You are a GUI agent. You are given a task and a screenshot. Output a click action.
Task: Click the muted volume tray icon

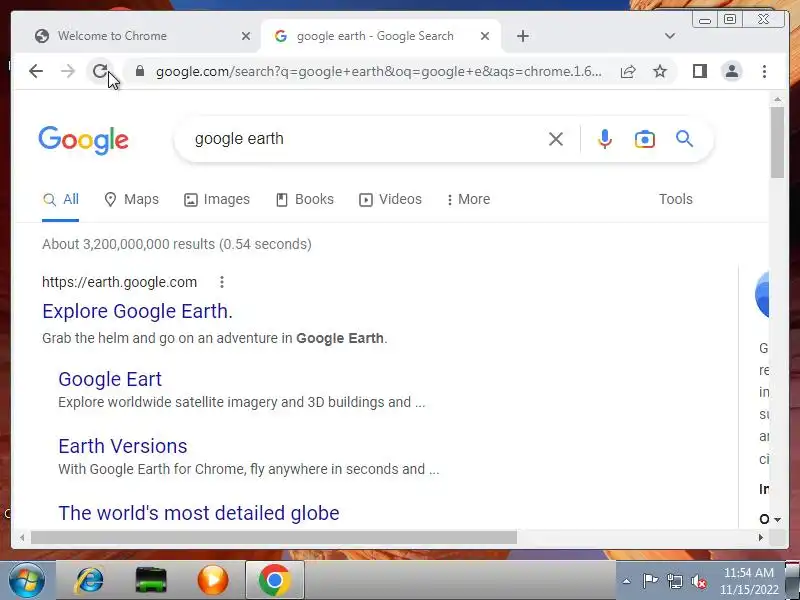[698, 581]
